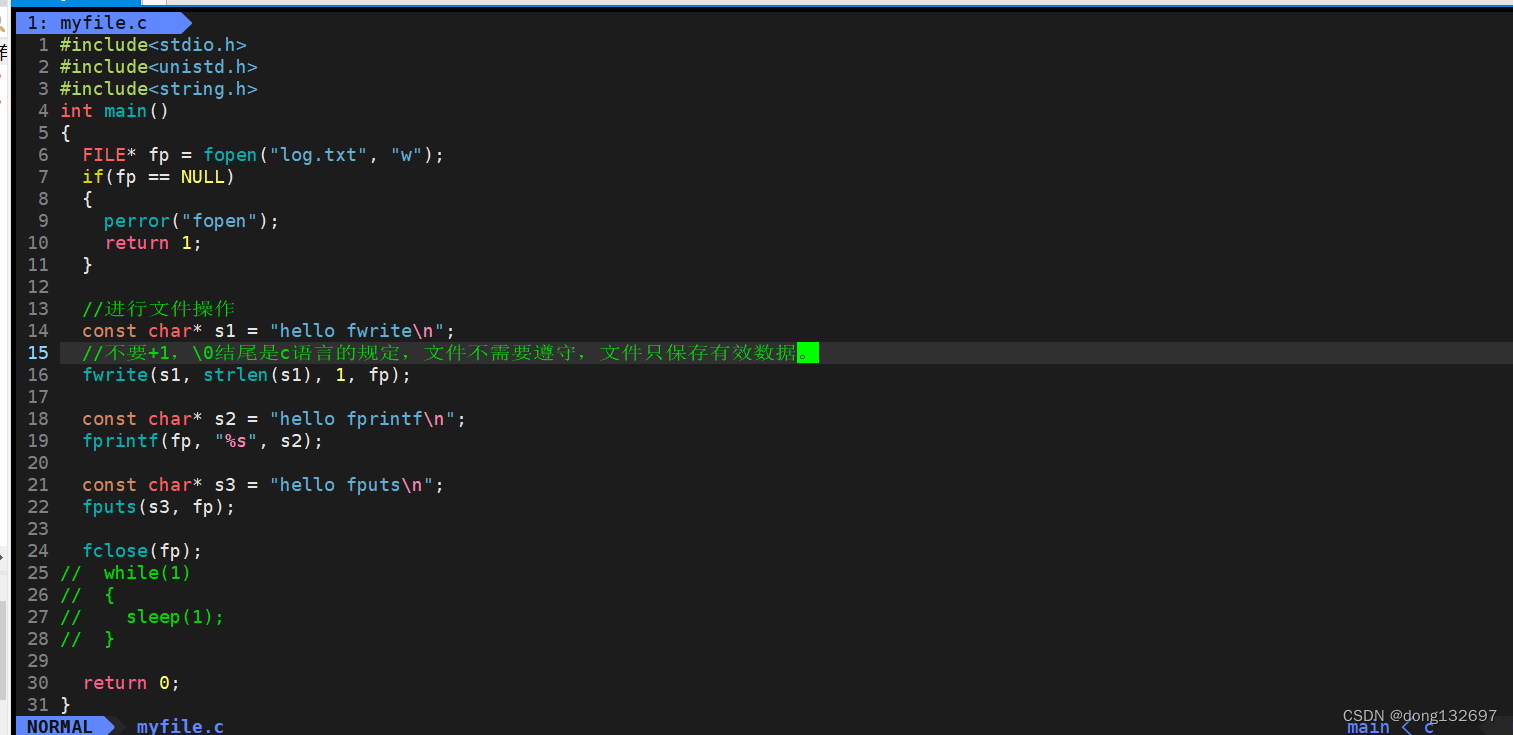
Task: Click the NORMAL mode indicator in status line
Action: [60, 726]
